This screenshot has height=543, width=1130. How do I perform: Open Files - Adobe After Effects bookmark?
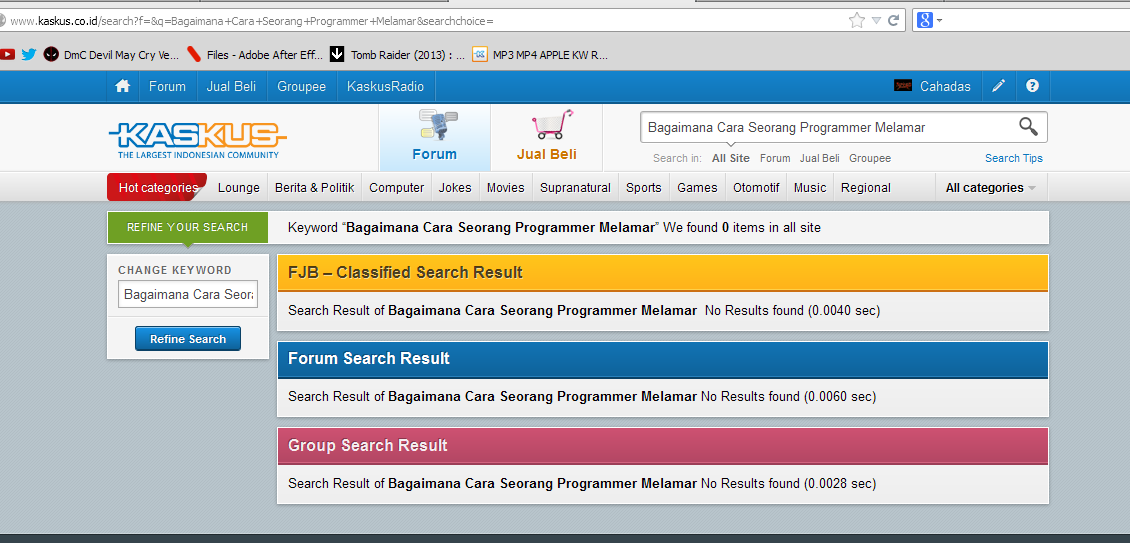click(x=254, y=54)
